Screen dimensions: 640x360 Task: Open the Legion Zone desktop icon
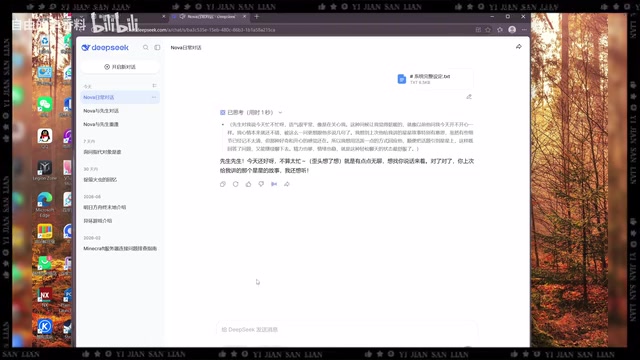[x=45, y=170]
